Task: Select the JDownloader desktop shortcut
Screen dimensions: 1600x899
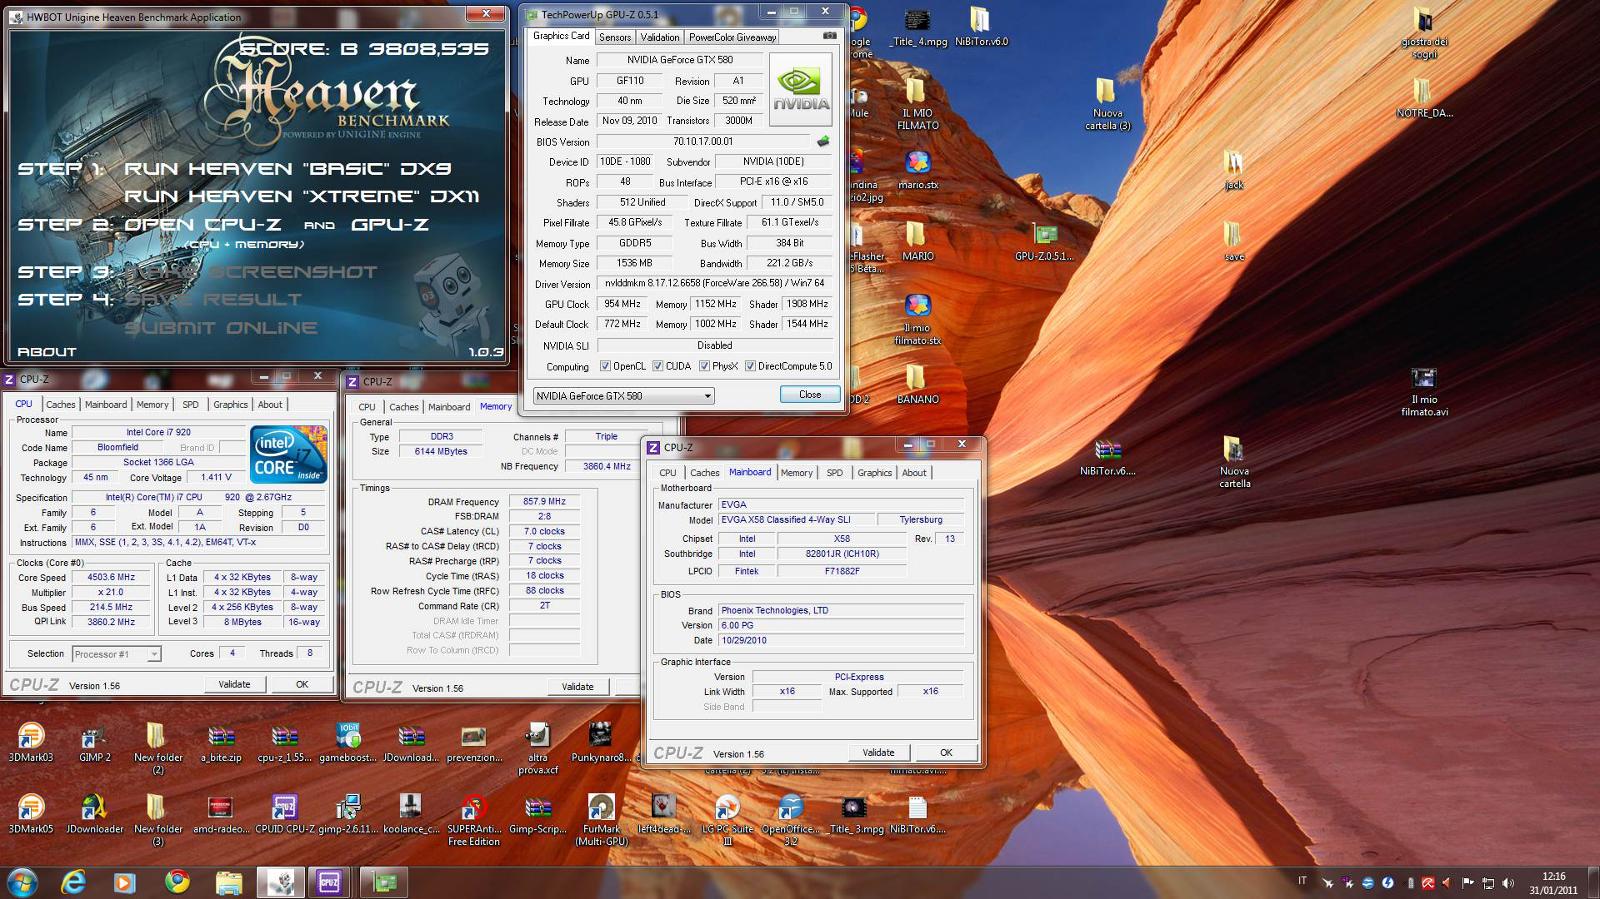Action: [x=94, y=814]
